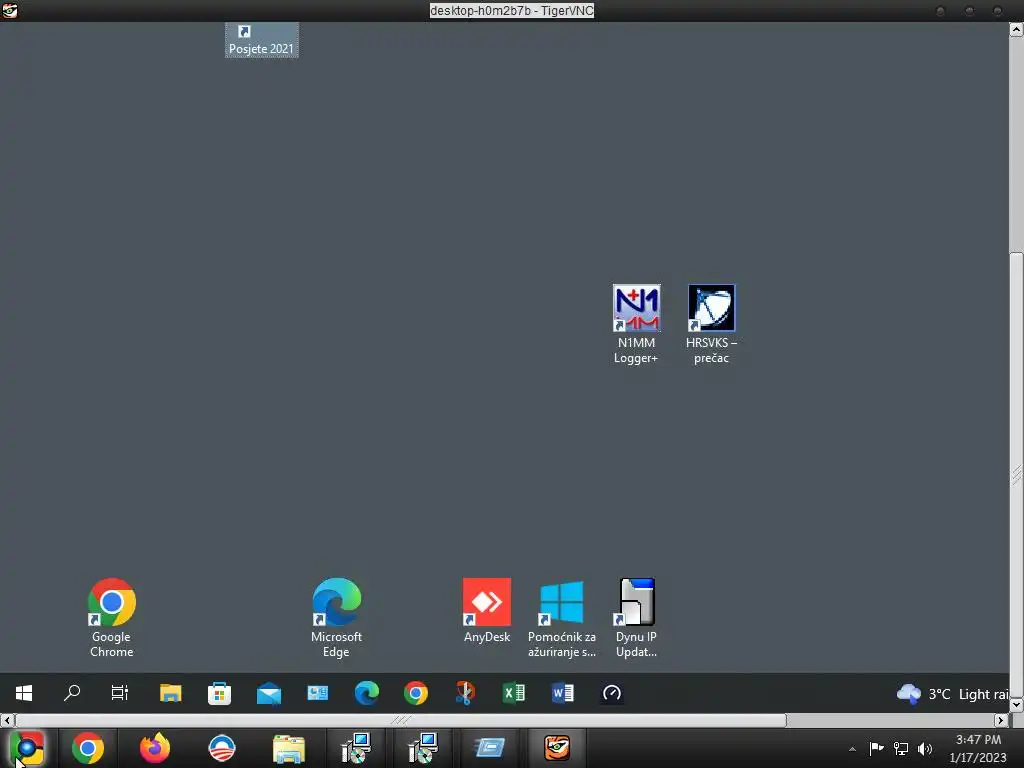Open the remote Windows Start menu
Screen dimensions: 1024x768
pos(24,693)
